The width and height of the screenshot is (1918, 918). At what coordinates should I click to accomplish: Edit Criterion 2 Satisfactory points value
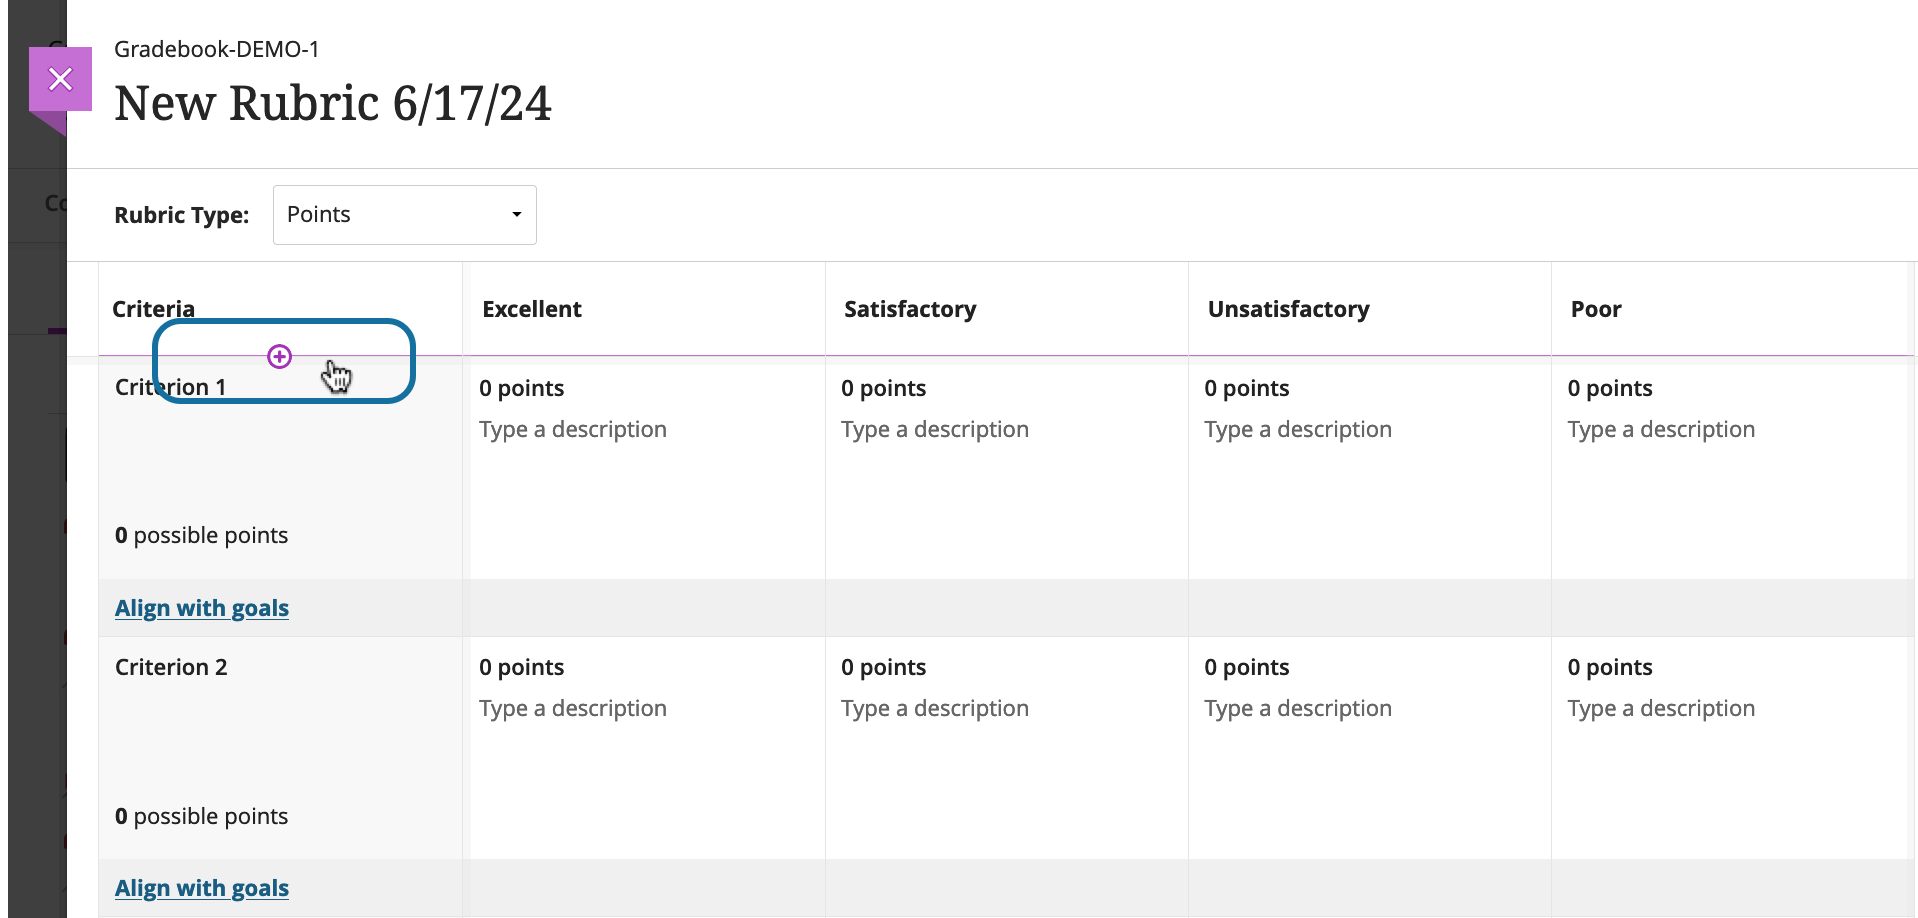(x=883, y=667)
